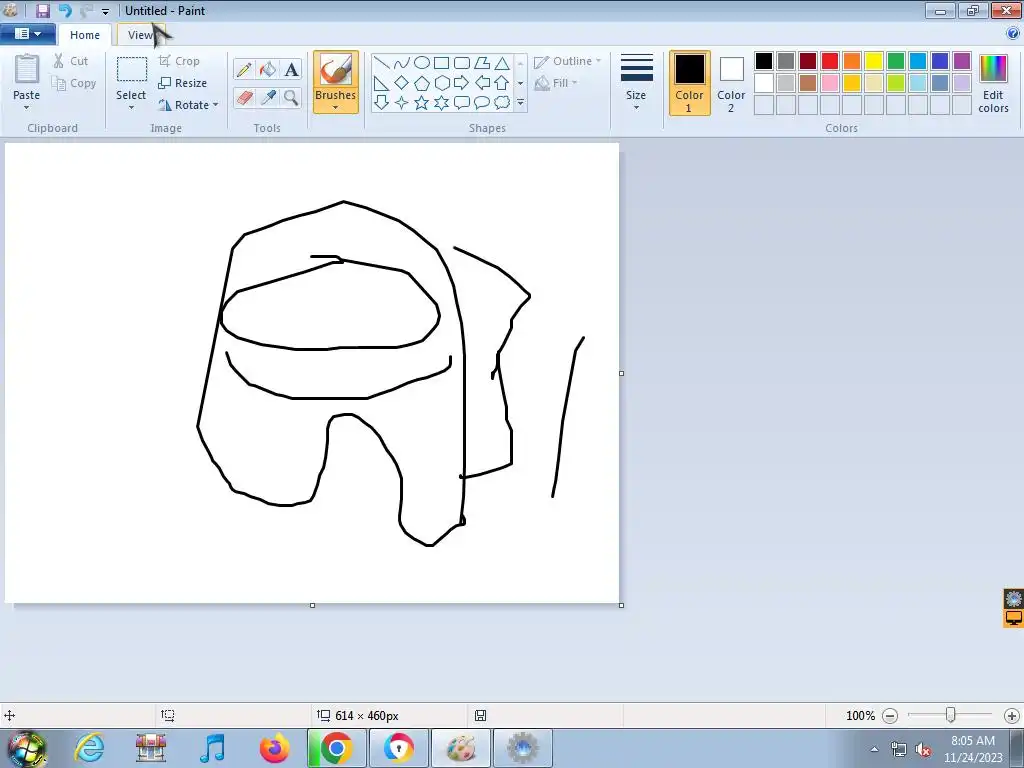Pick the Up arrow shape
1024x768 pixels.
[502, 83]
